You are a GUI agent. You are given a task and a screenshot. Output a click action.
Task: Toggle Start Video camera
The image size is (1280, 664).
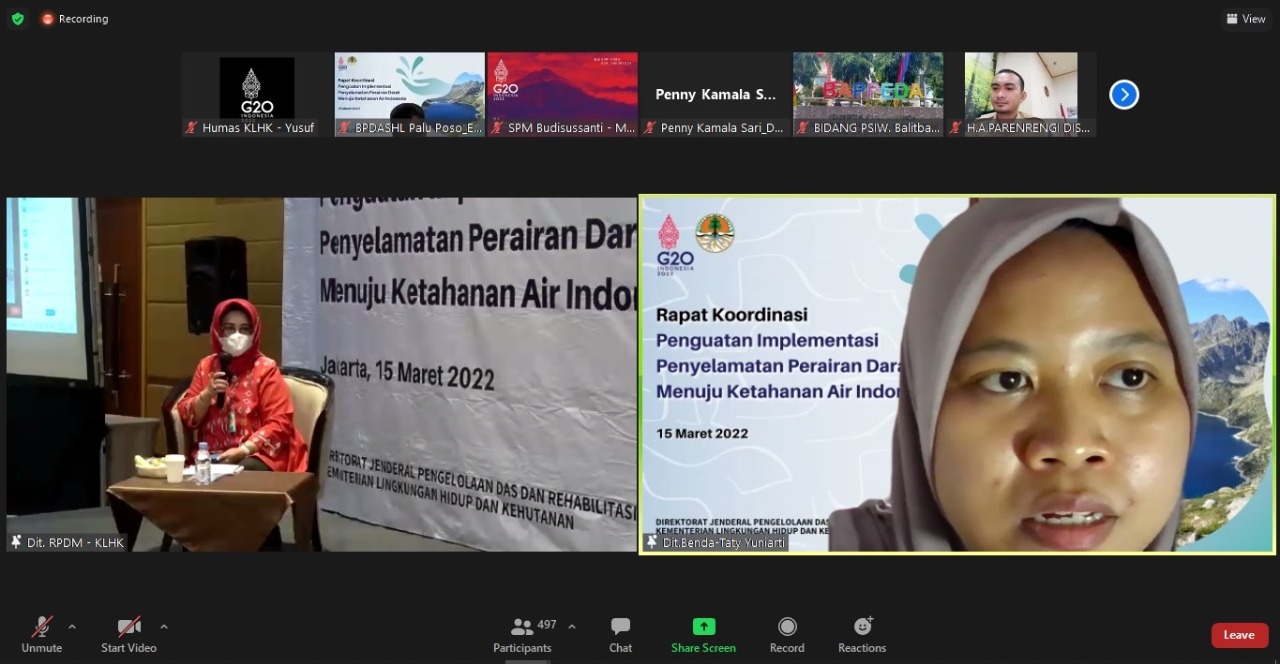[x=129, y=634]
